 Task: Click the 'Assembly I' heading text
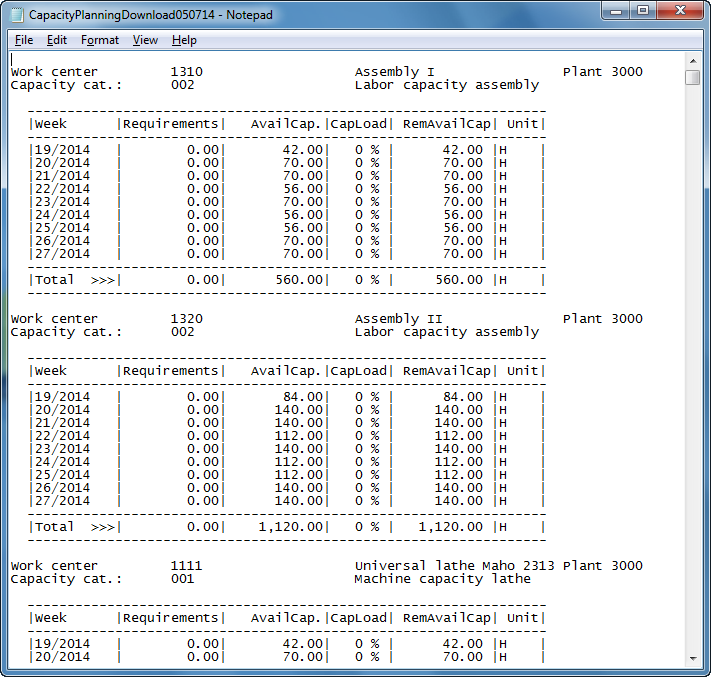pos(394,72)
